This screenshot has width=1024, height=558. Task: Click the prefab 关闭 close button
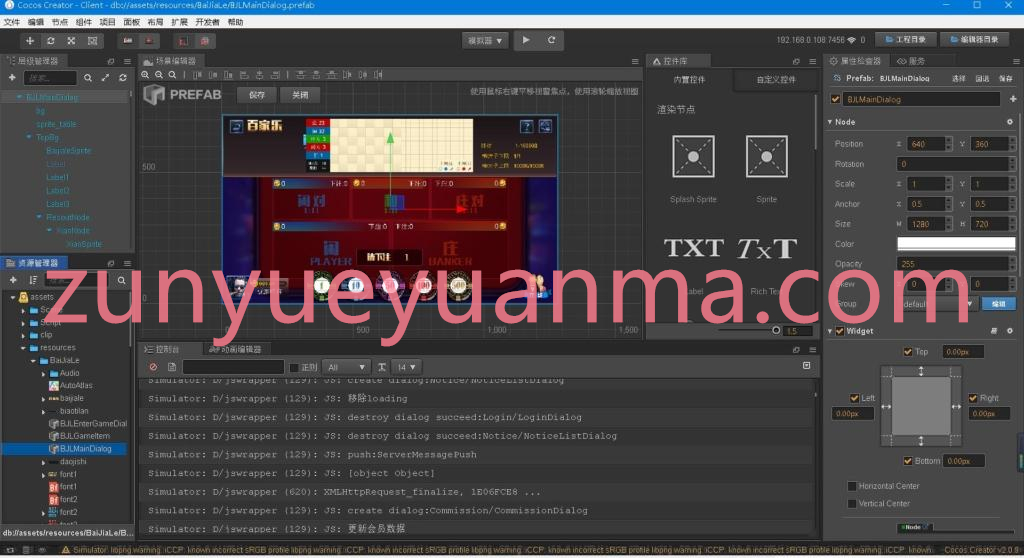coord(300,95)
